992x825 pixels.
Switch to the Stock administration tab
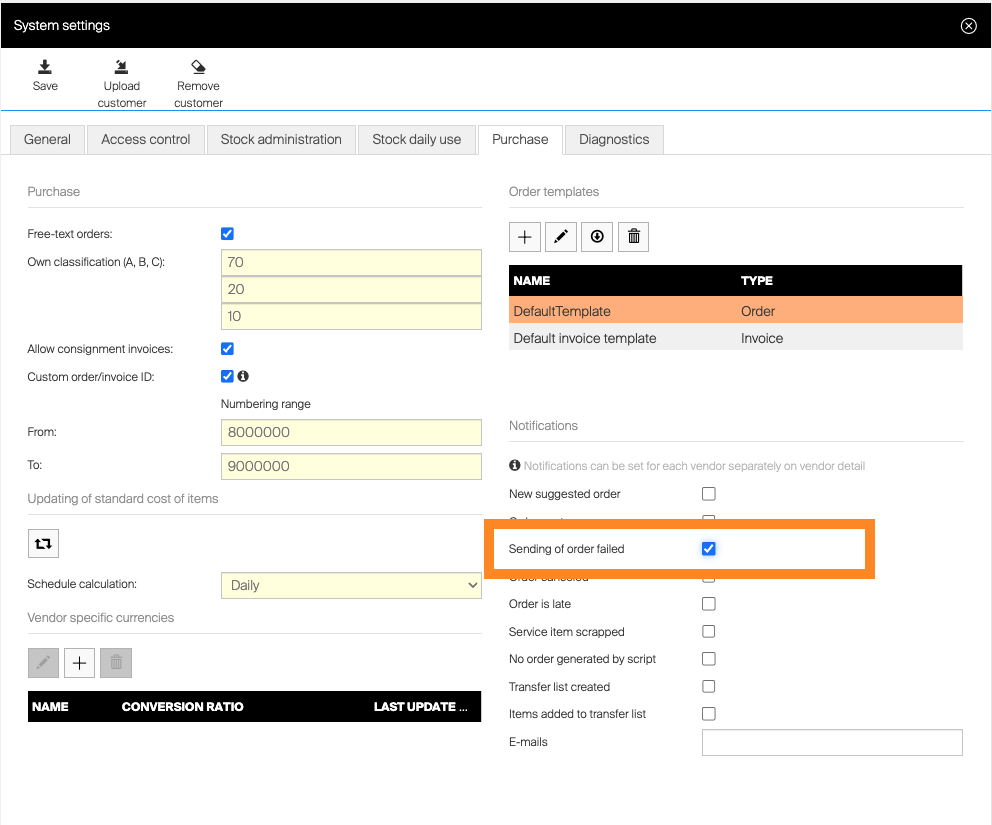click(x=281, y=140)
